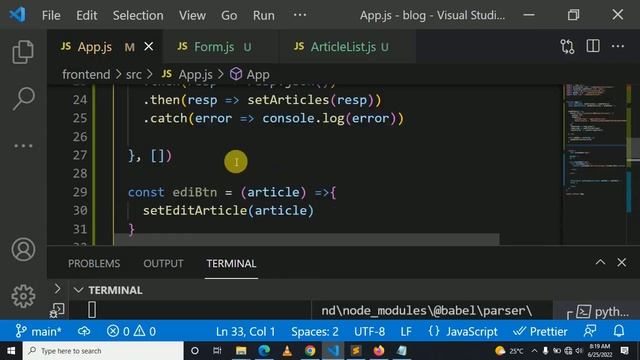Screen dimensions: 640x360
Task: Click the main* git branch indicator
Action: 38,331
